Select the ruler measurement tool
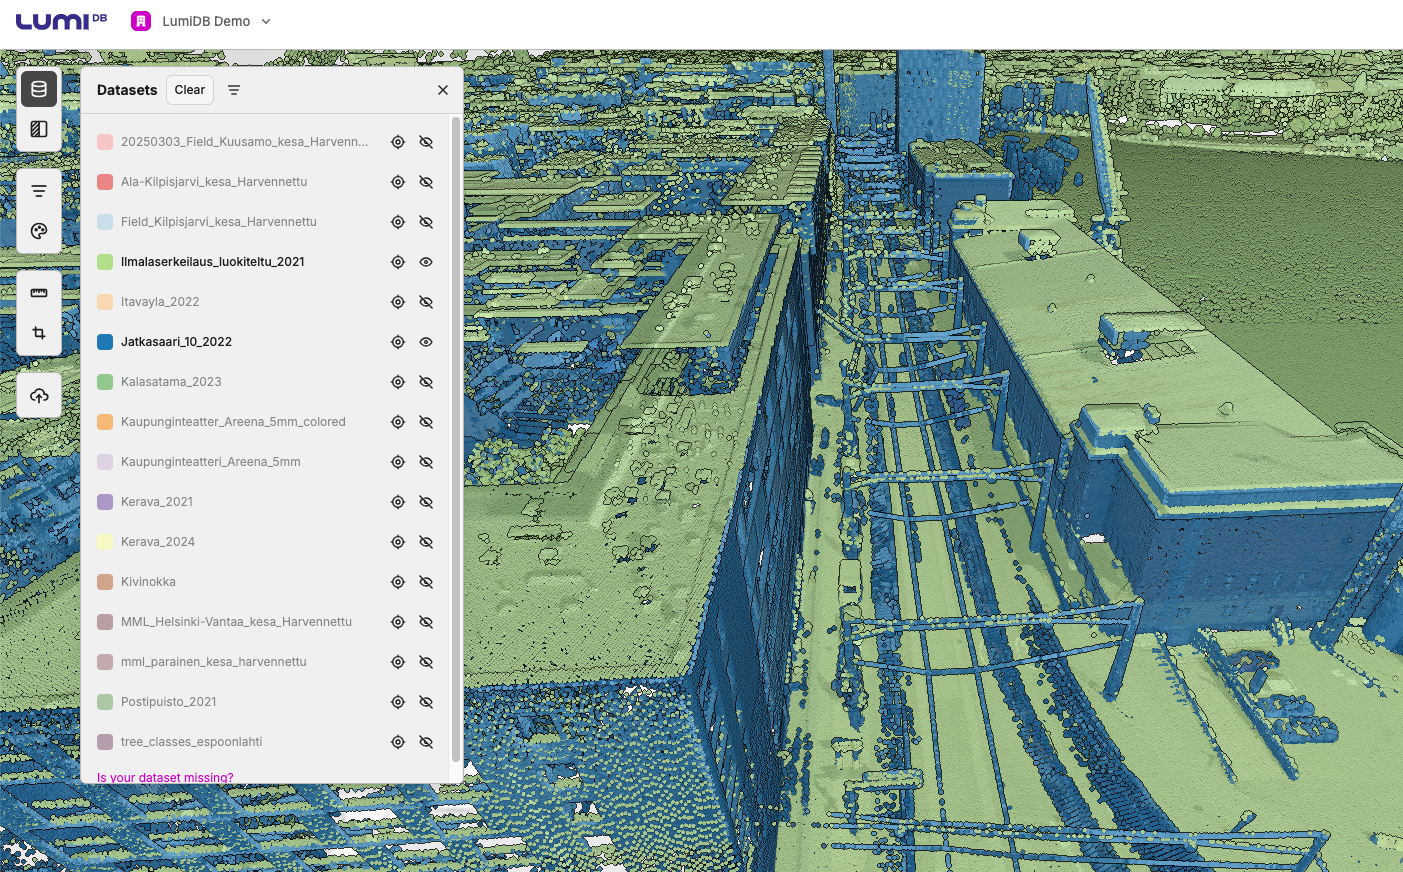The width and height of the screenshot is (1403, 872). (39, 293)
